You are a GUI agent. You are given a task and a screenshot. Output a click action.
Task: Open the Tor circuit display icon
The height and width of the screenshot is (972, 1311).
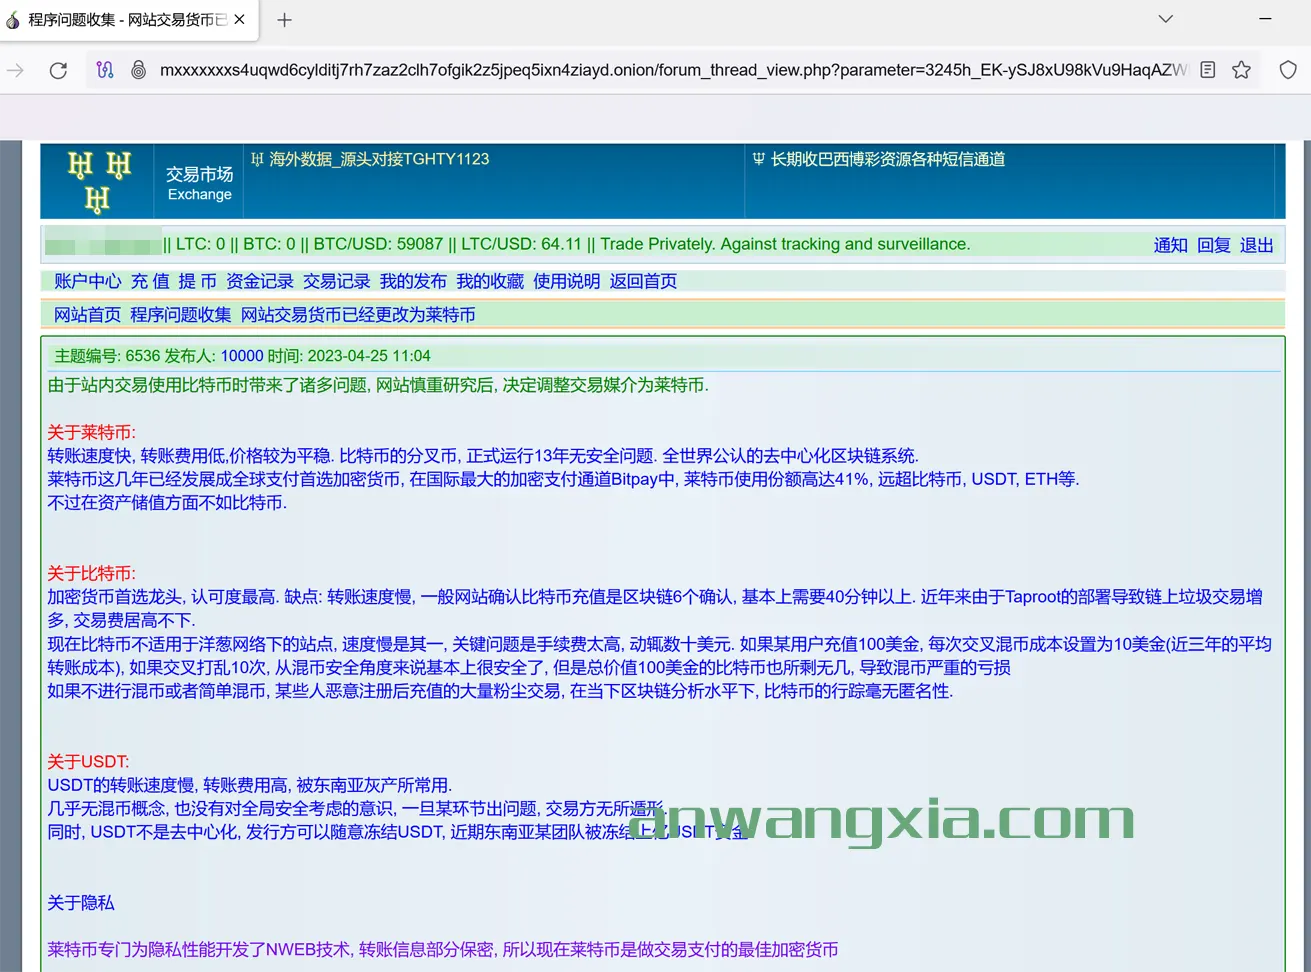(x=105, y=69)
